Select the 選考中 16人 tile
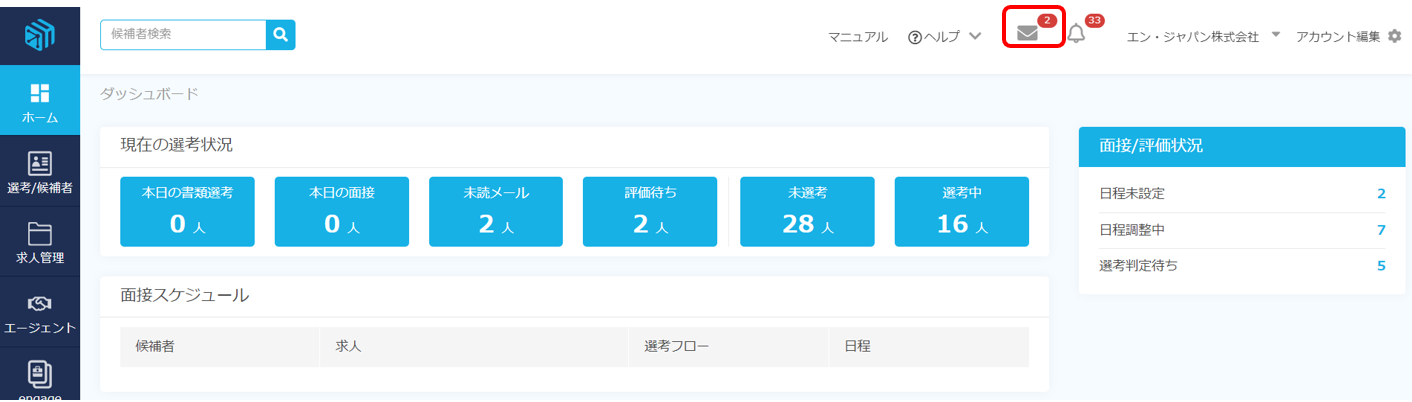Image resolution: width=1412 pixels, height=402 pixels. 961,211
